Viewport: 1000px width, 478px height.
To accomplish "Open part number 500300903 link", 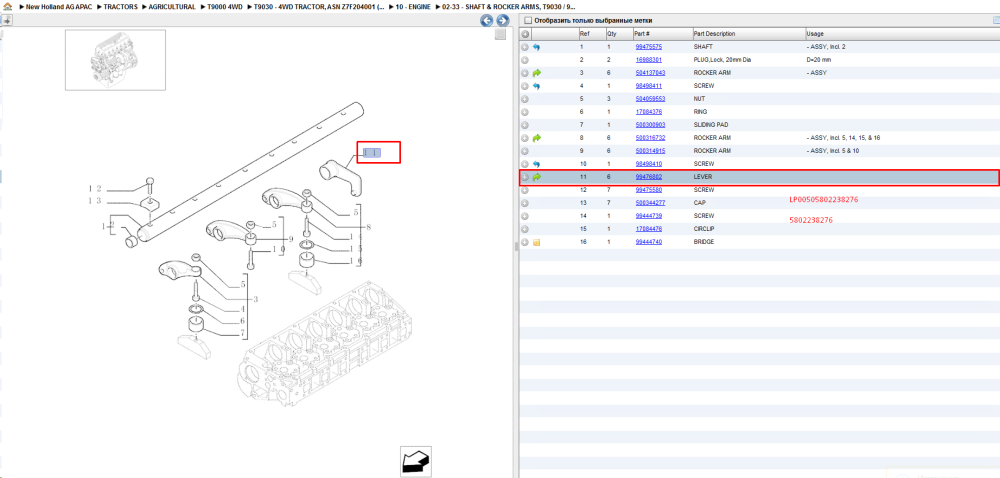I will coord(651,125).
